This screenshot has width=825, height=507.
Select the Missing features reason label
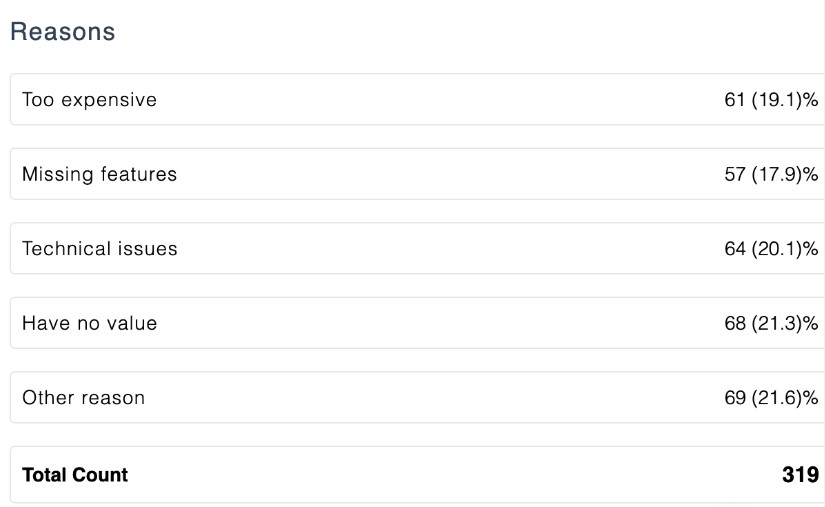pyautogui.click(x=99, y=174)
